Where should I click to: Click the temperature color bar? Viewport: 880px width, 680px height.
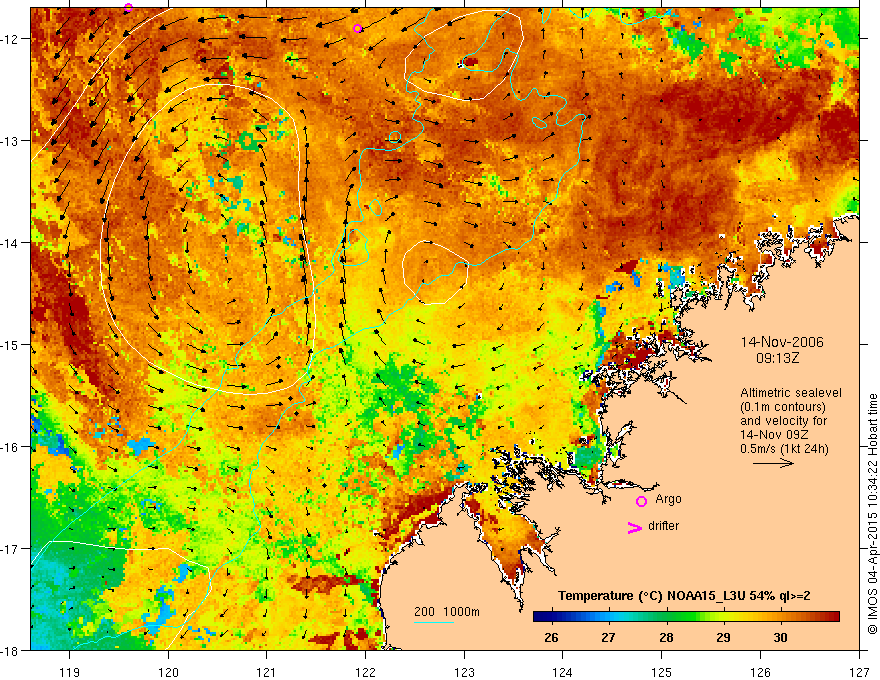click(x=686, y=617)
